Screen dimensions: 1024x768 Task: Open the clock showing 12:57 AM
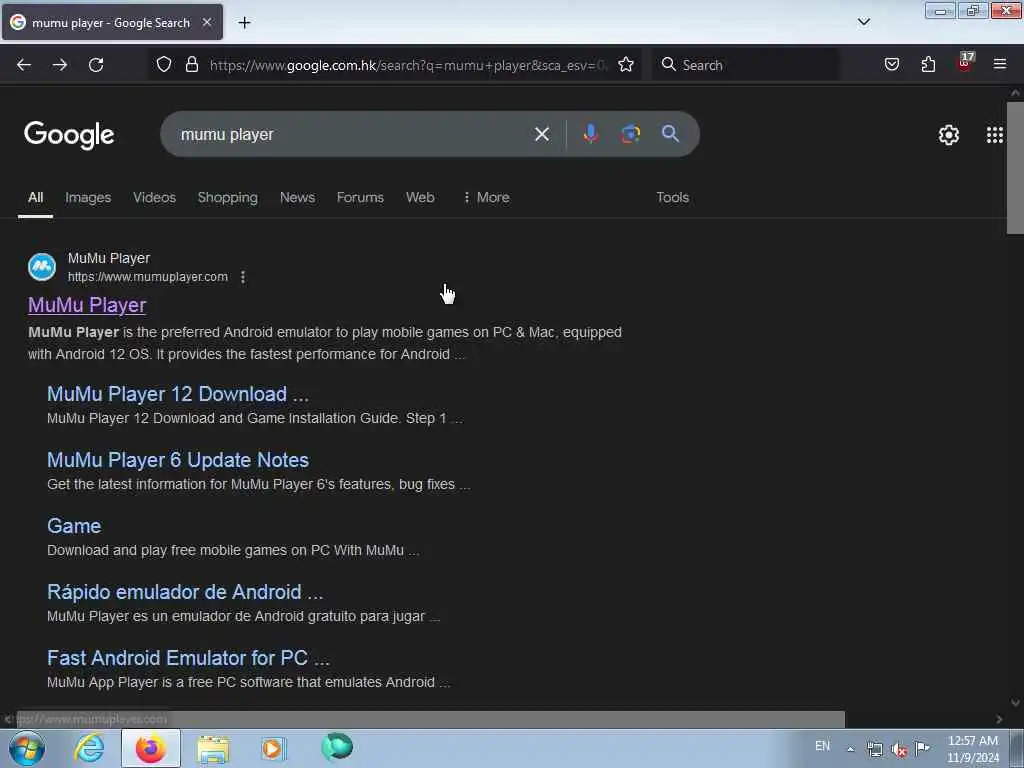tap(973, 749)
